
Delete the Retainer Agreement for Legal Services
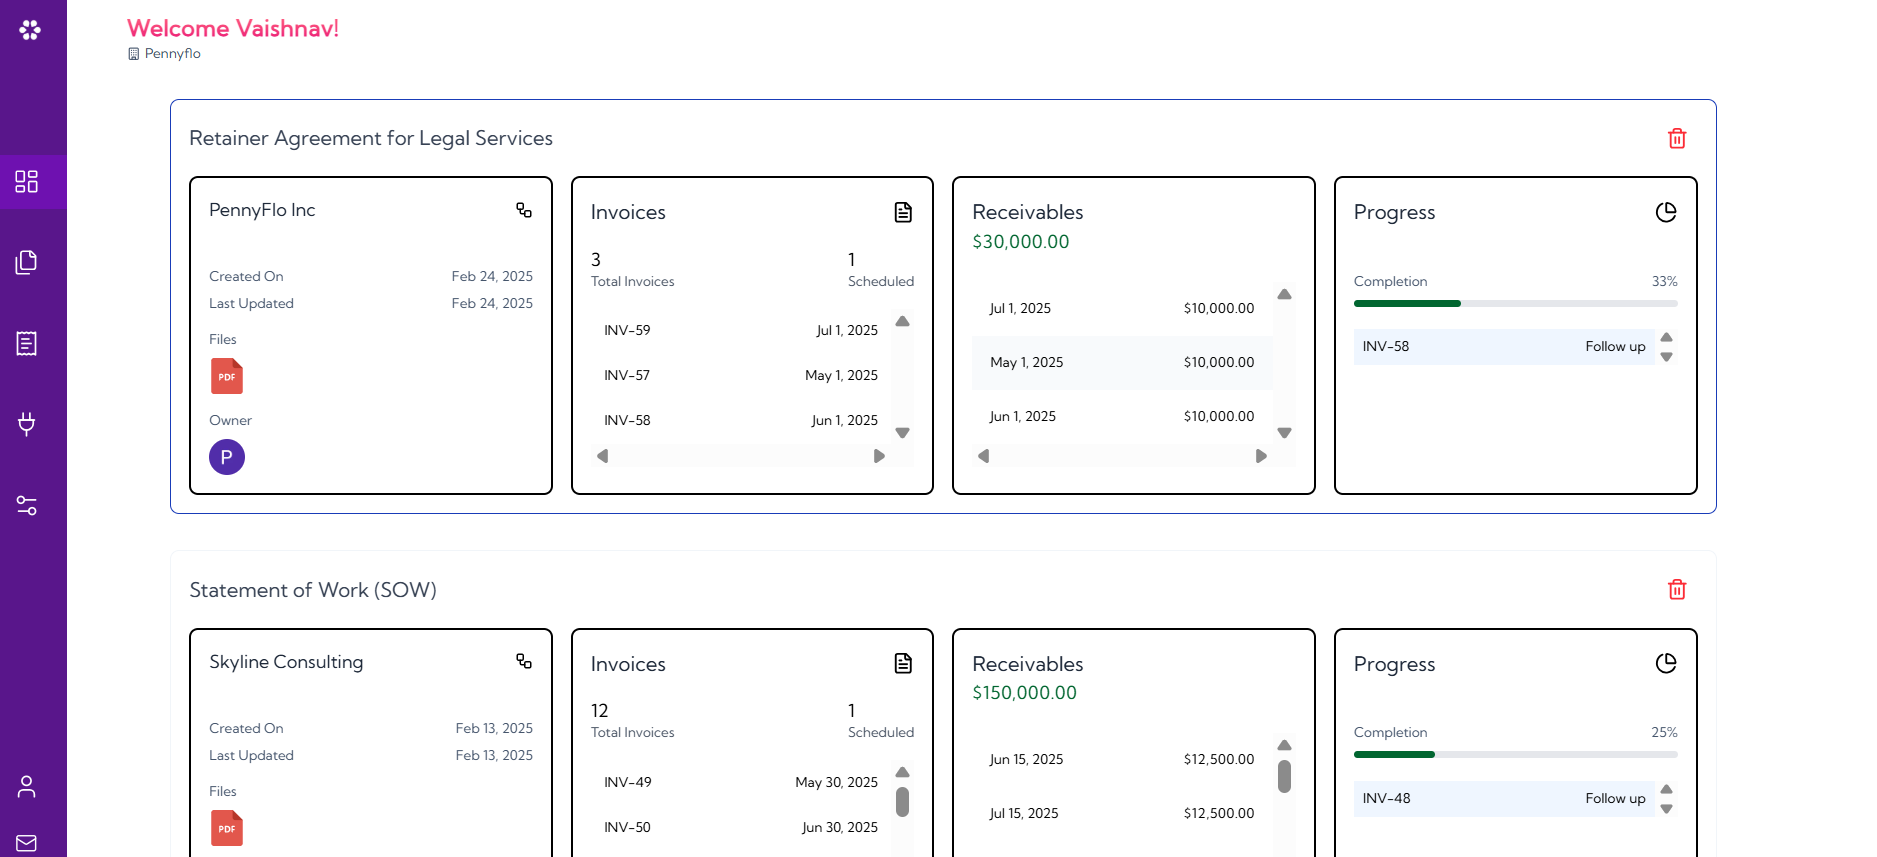[1677, 138]
